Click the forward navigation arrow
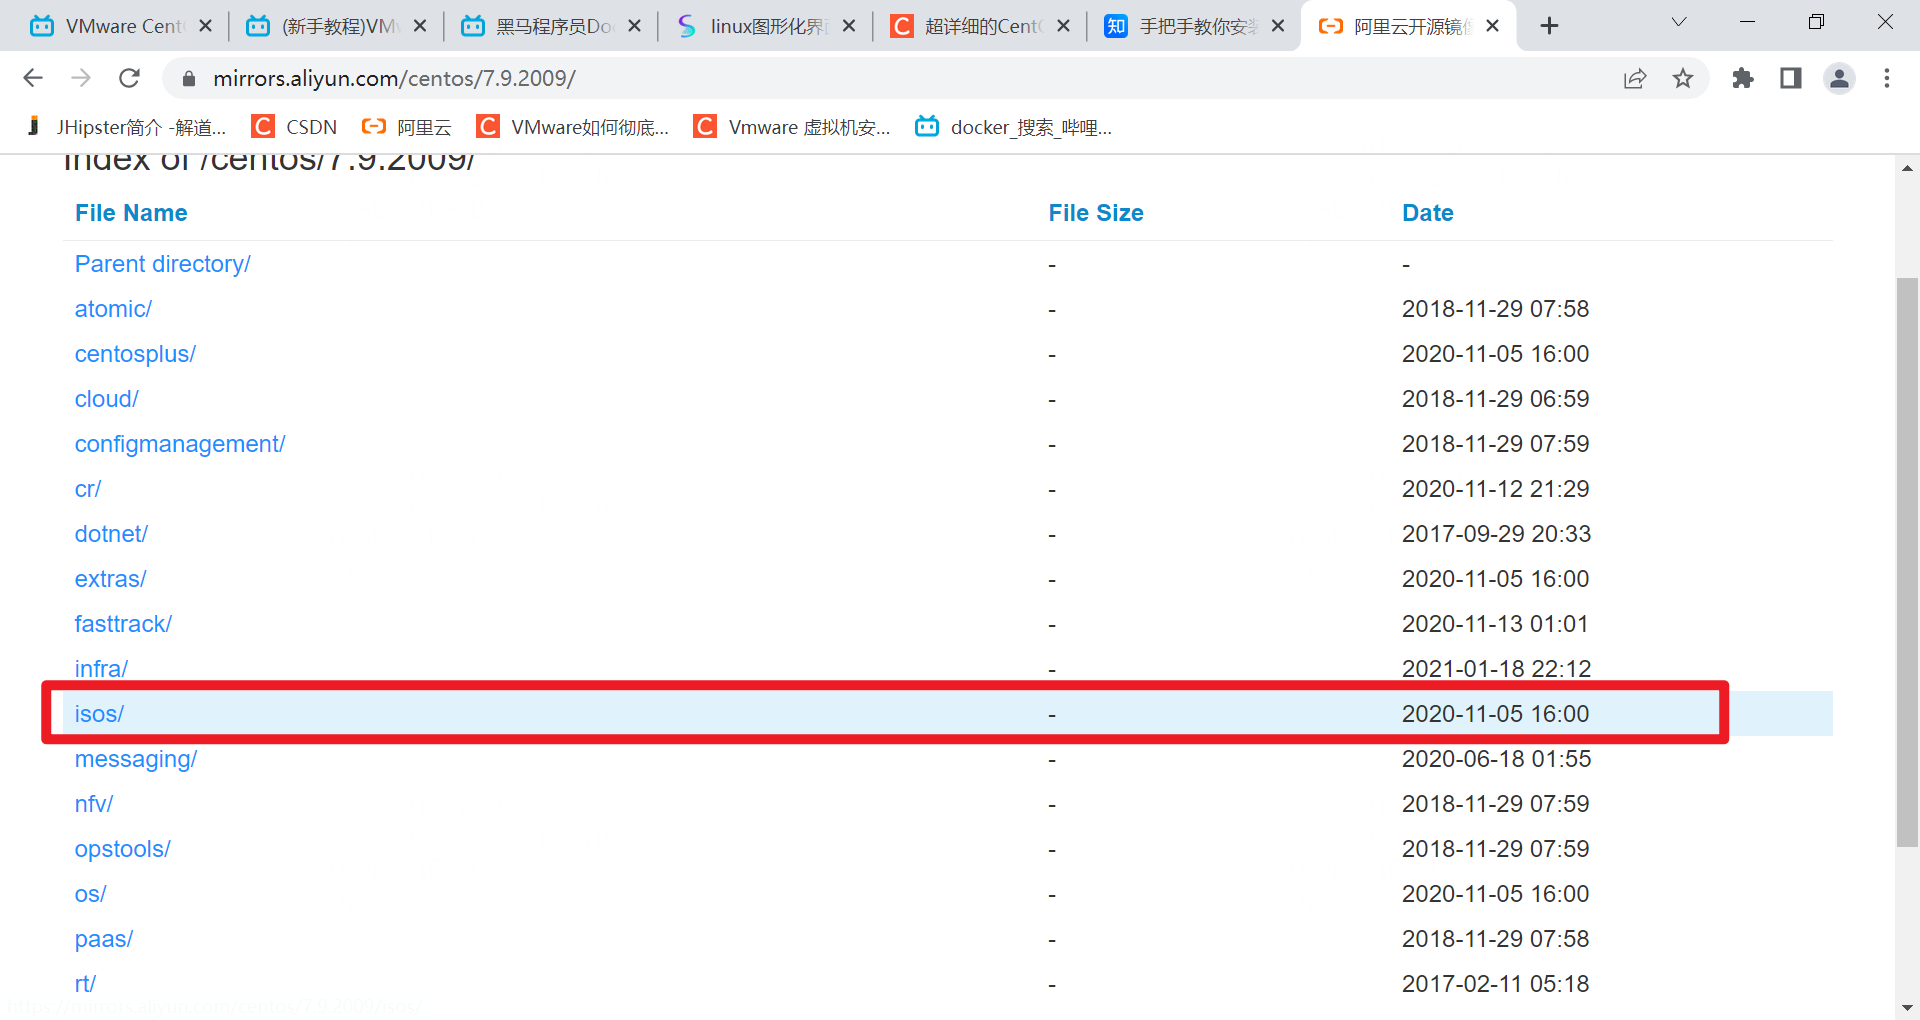 pos(81,78)
